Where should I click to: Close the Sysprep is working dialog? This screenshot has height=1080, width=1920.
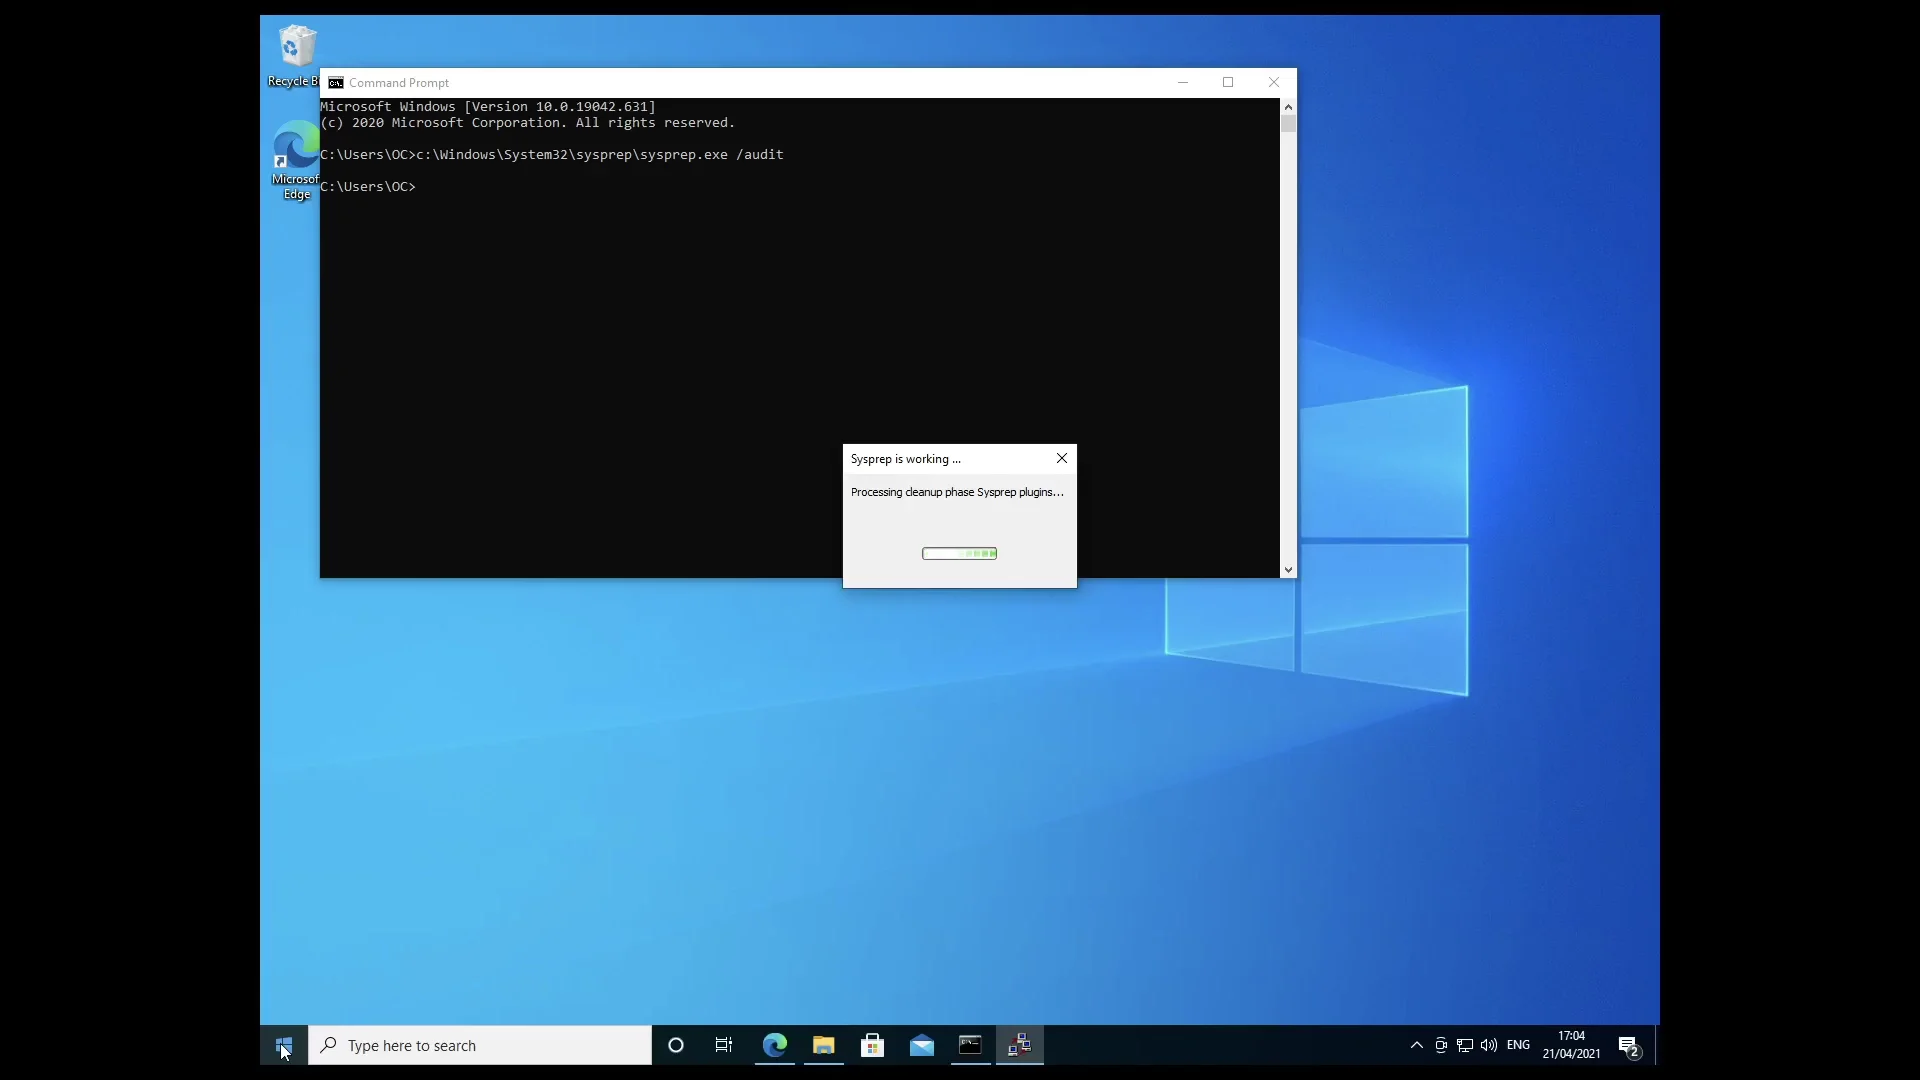click(1062, 459)
